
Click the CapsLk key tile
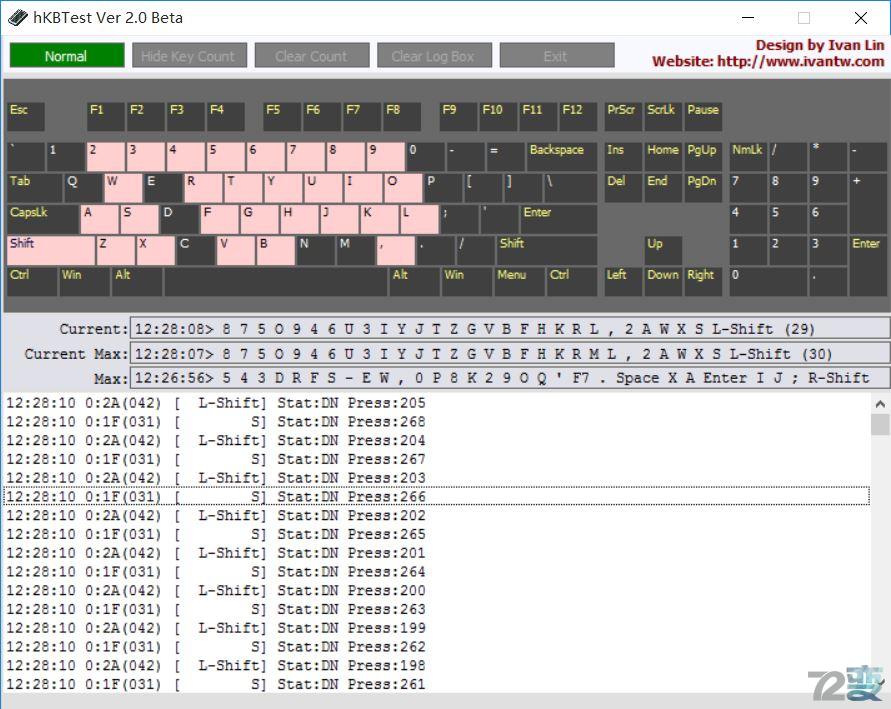tap(43, 219)
